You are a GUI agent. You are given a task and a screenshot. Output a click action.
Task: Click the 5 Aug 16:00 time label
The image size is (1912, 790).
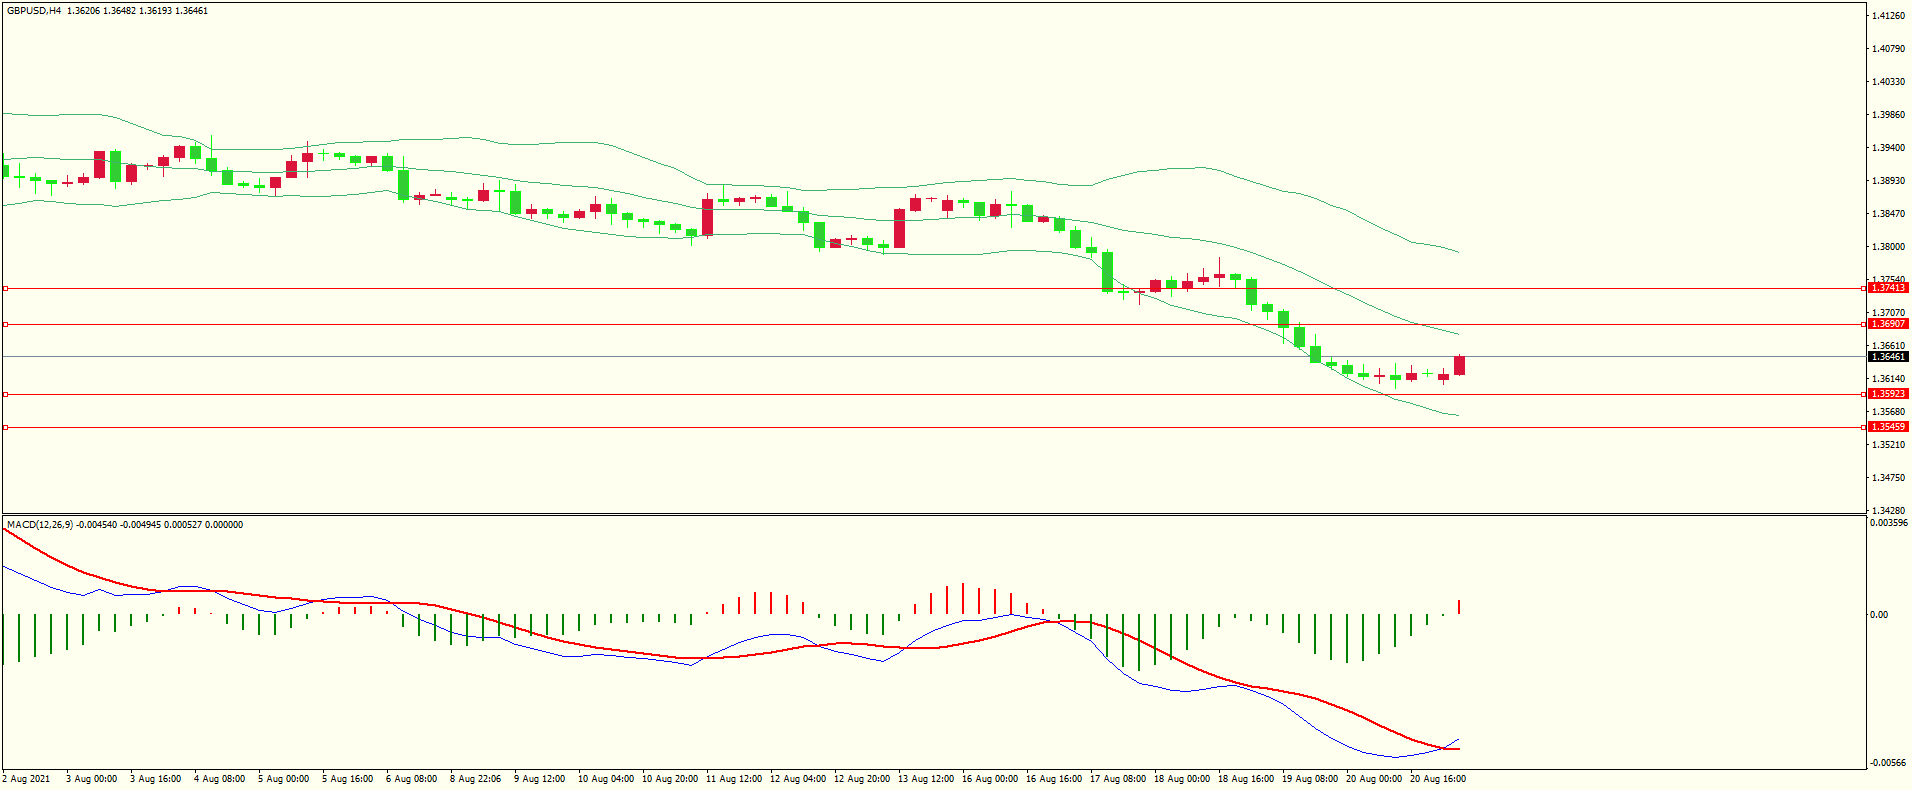coord(348,779)
